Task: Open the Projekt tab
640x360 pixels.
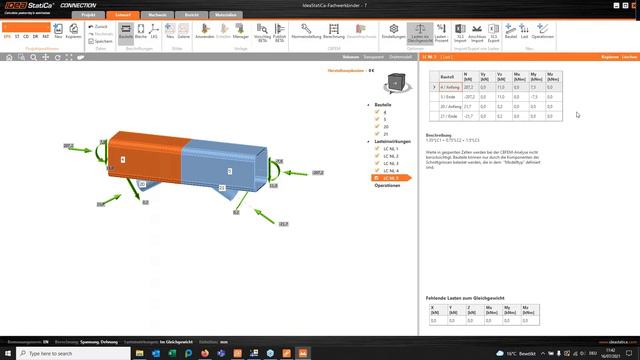Action: tap(89, 15)
